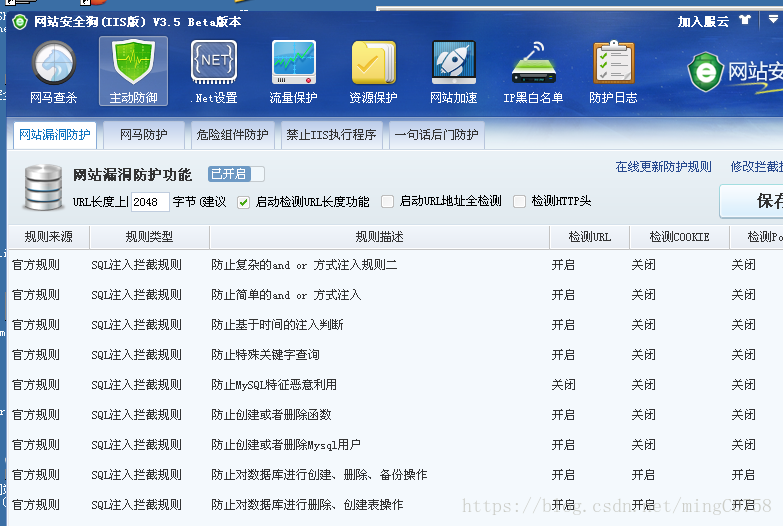Screen dimensions: 783x526
Task: Open 防护日志 clipboard icon
Action: pos(613,71)
